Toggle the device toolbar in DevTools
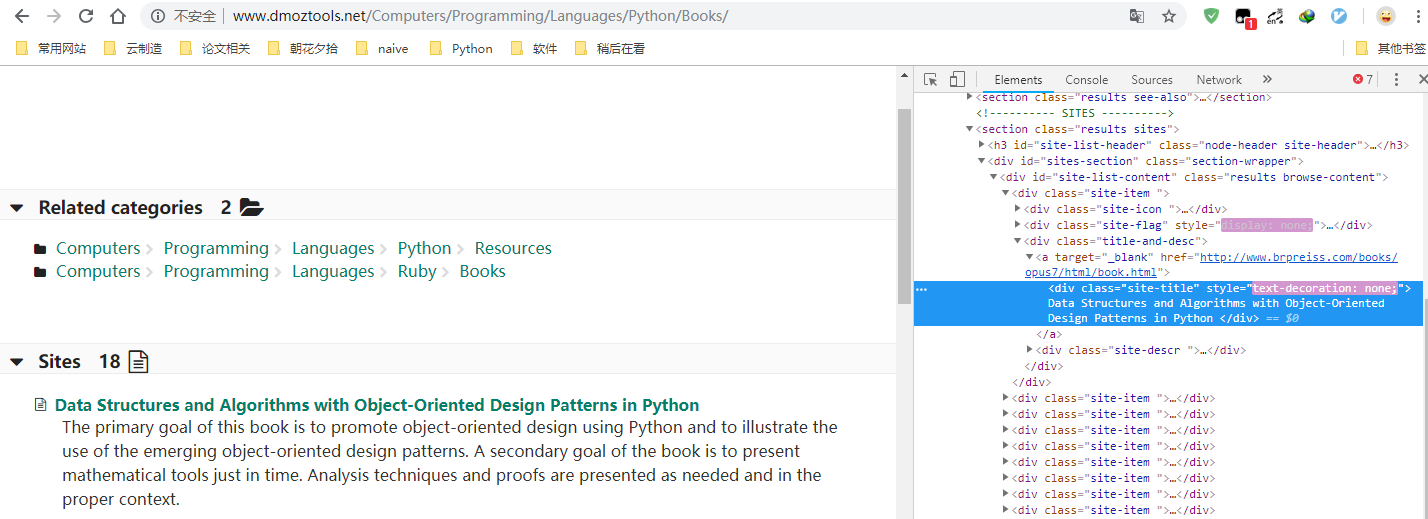Screen dimensions: 1428x519 click(957, 80)
